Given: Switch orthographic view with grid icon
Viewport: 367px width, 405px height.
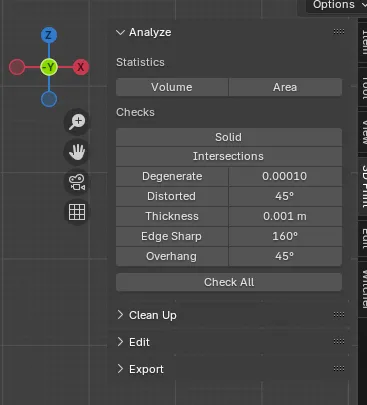Looking at the screenshot, I should [77, 212].
